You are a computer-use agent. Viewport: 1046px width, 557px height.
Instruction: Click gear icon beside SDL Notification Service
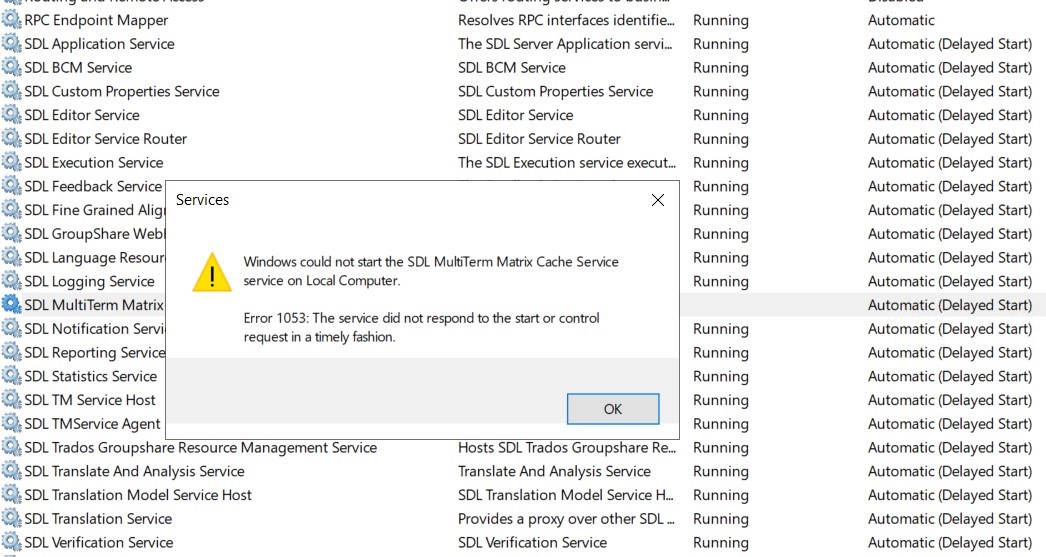11,328
